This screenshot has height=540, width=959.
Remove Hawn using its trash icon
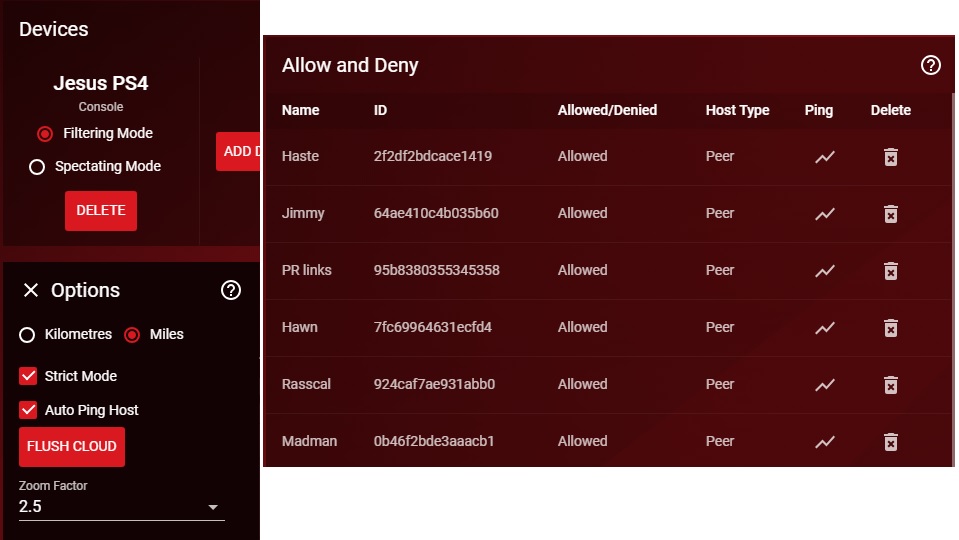pyautogui.click(x=890, y=328)
